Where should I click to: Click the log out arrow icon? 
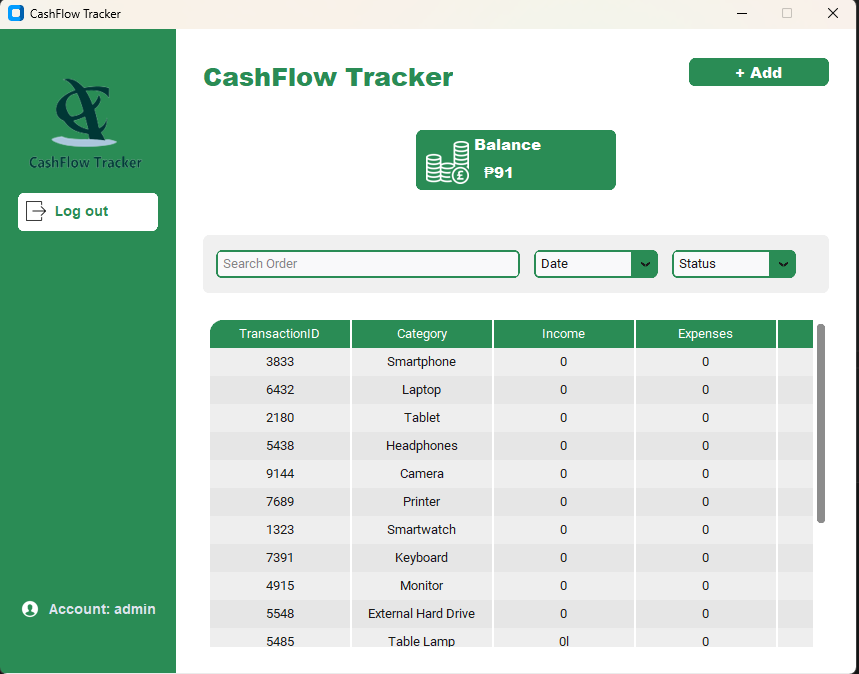tap(36, 211)
